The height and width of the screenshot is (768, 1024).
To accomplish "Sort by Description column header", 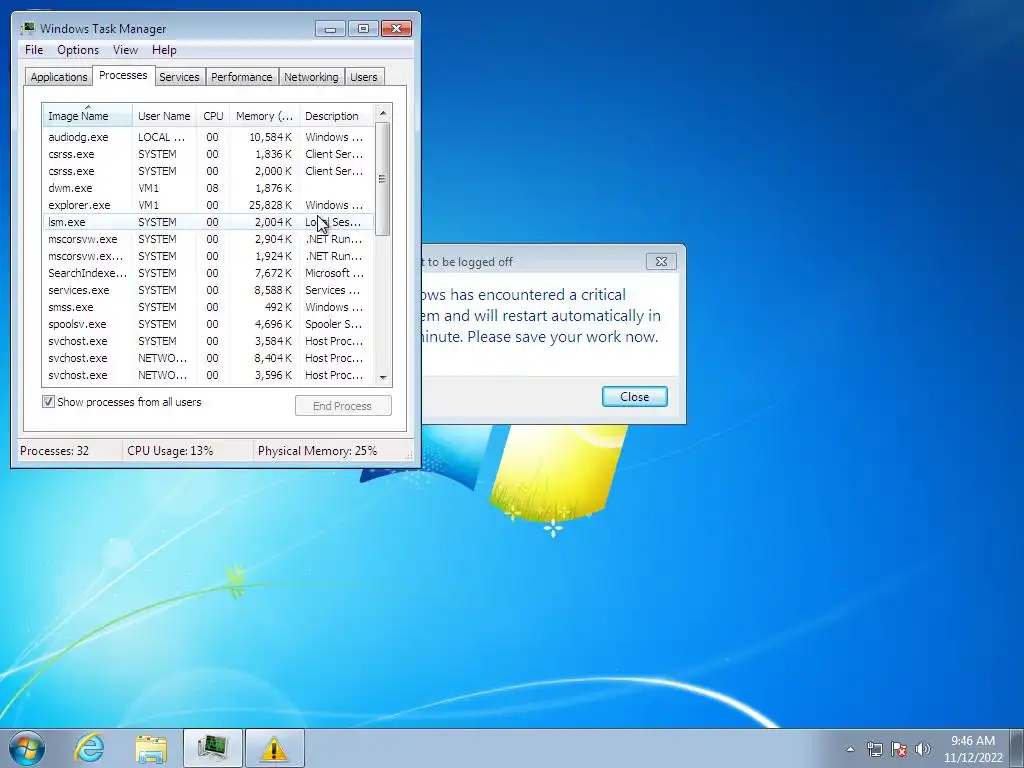I will pyautogui.click(x=337, y=116).
